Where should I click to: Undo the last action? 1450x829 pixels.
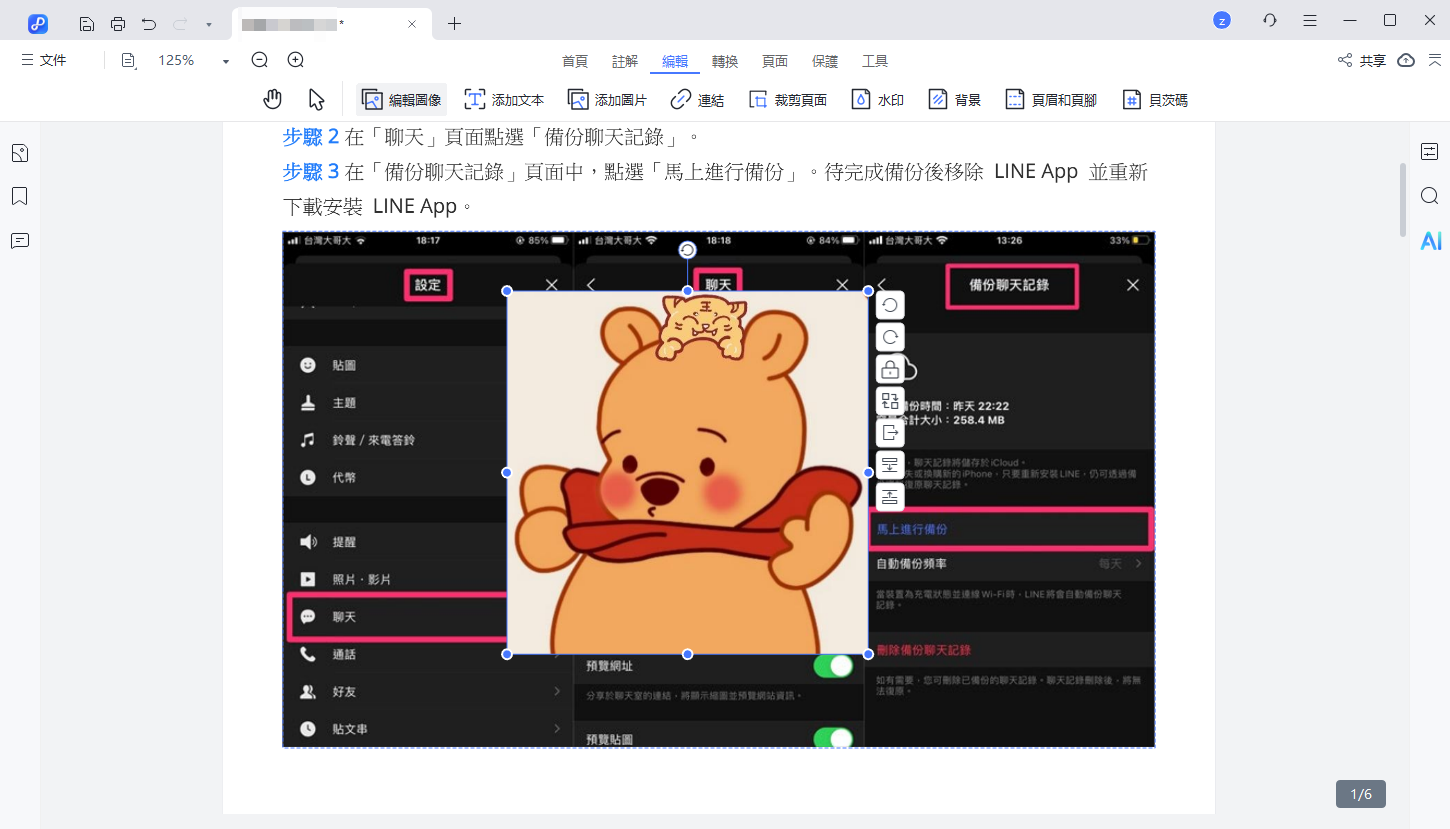(x=149, y=23)
